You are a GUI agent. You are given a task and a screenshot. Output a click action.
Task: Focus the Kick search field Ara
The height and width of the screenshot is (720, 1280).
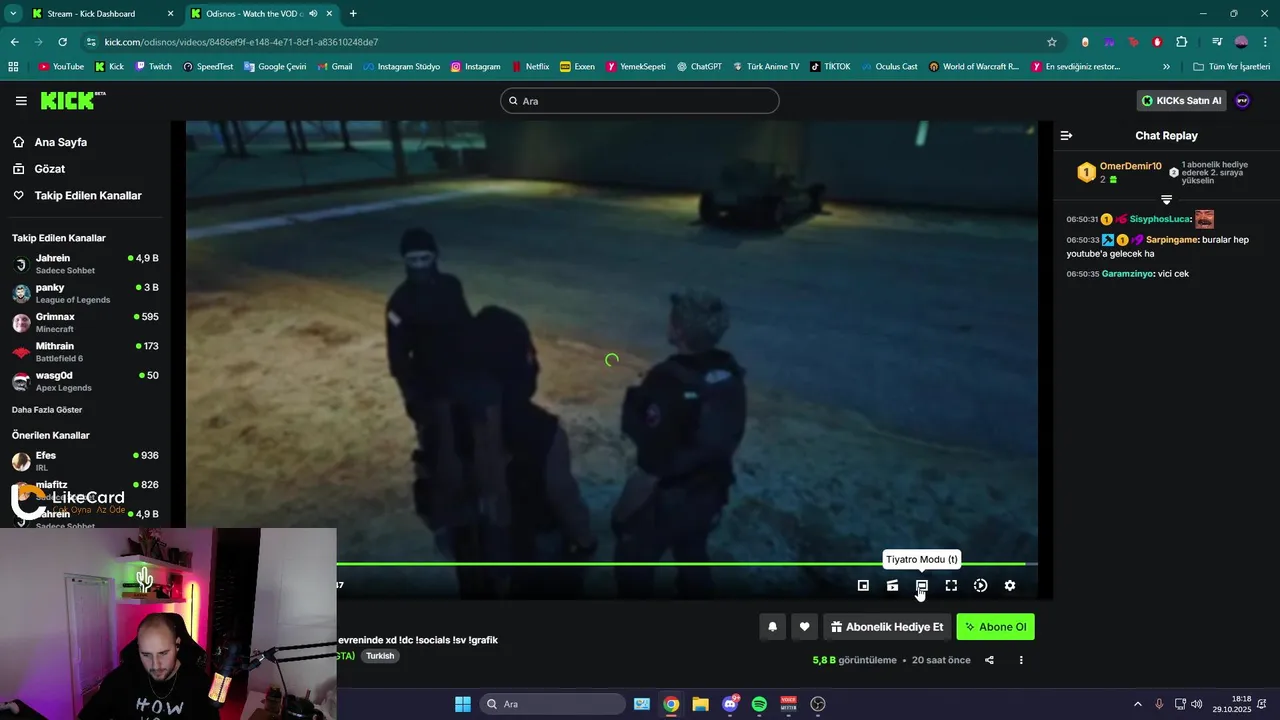pyautogui.click(x=640, y=101)
